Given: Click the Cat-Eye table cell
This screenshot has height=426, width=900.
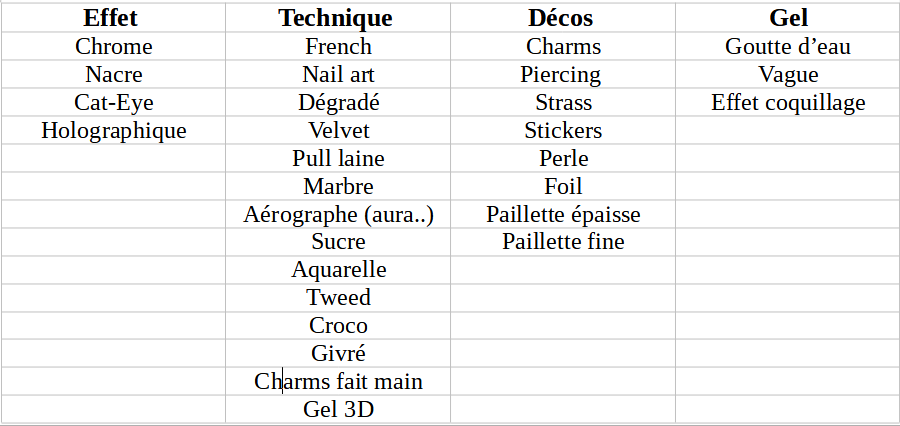Looking at the screenshot, I should [x=114, y=103].
